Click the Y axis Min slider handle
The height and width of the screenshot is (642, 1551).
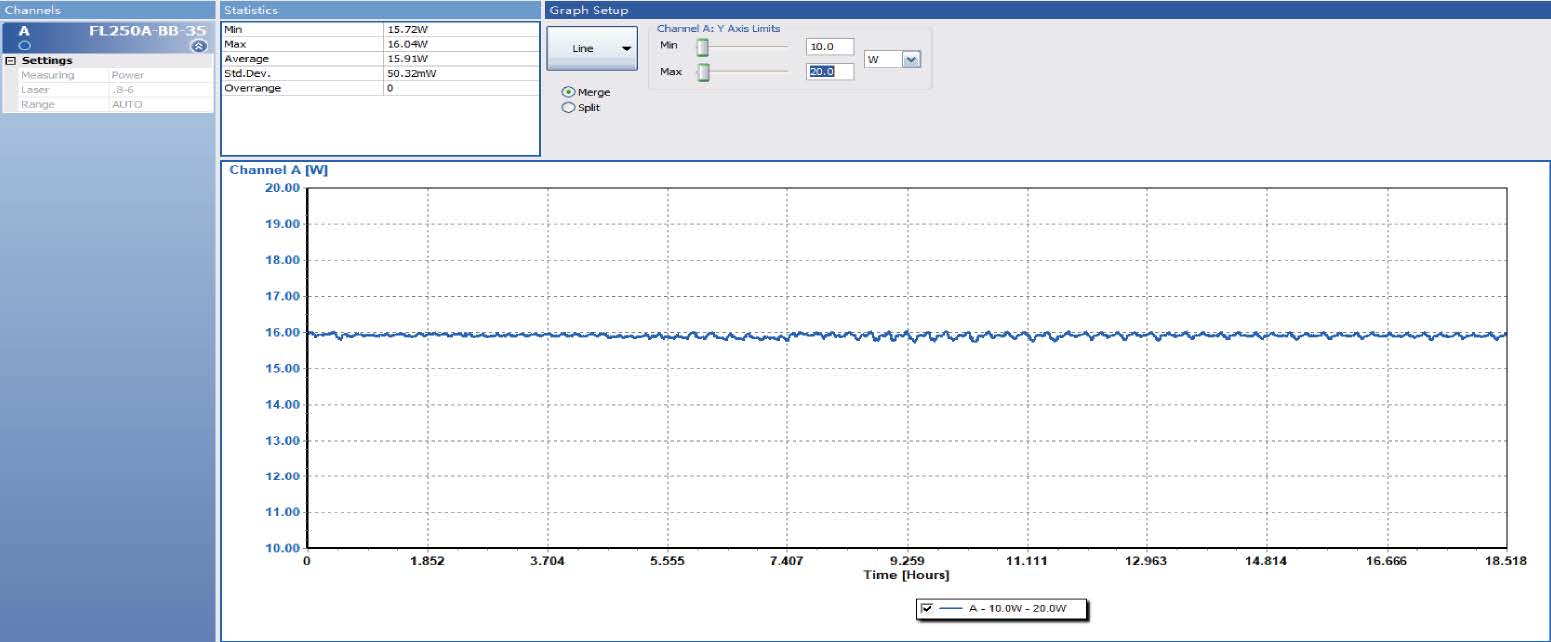pos(703,47)
